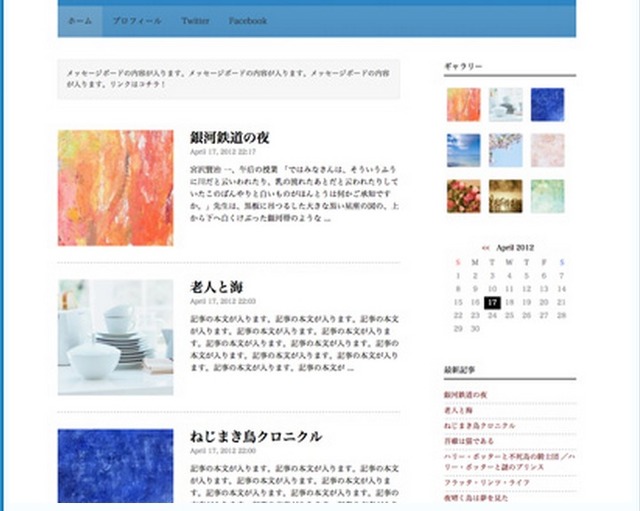Go to previous month in calendar
640x511 pixels.
[486, 248]
